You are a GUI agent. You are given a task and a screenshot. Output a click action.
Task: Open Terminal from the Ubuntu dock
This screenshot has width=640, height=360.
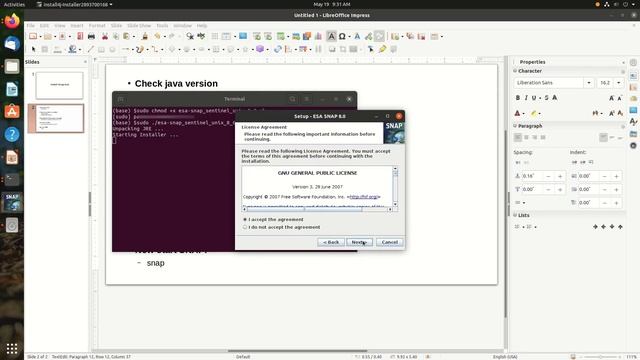12,179
